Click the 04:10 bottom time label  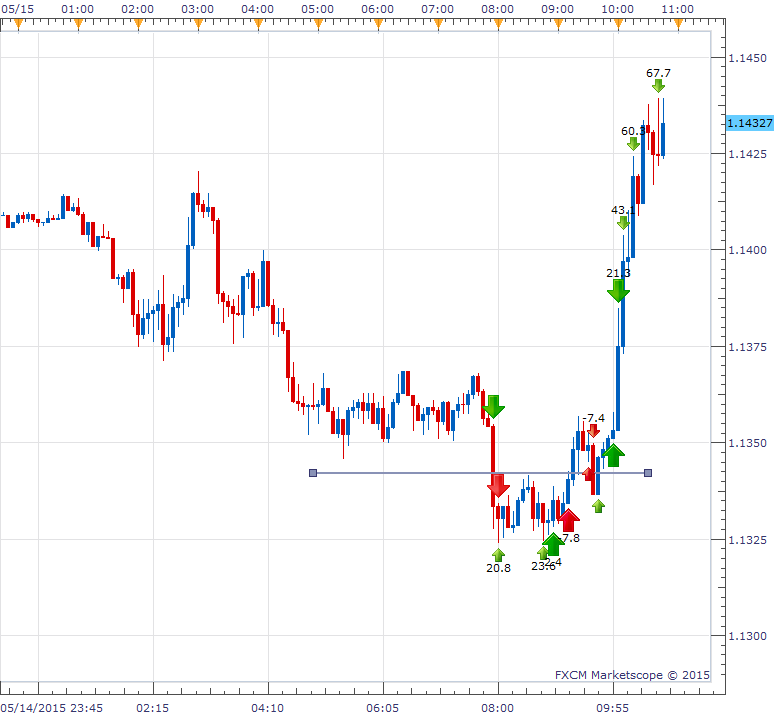pyautogui.click(x=268, y=708)
